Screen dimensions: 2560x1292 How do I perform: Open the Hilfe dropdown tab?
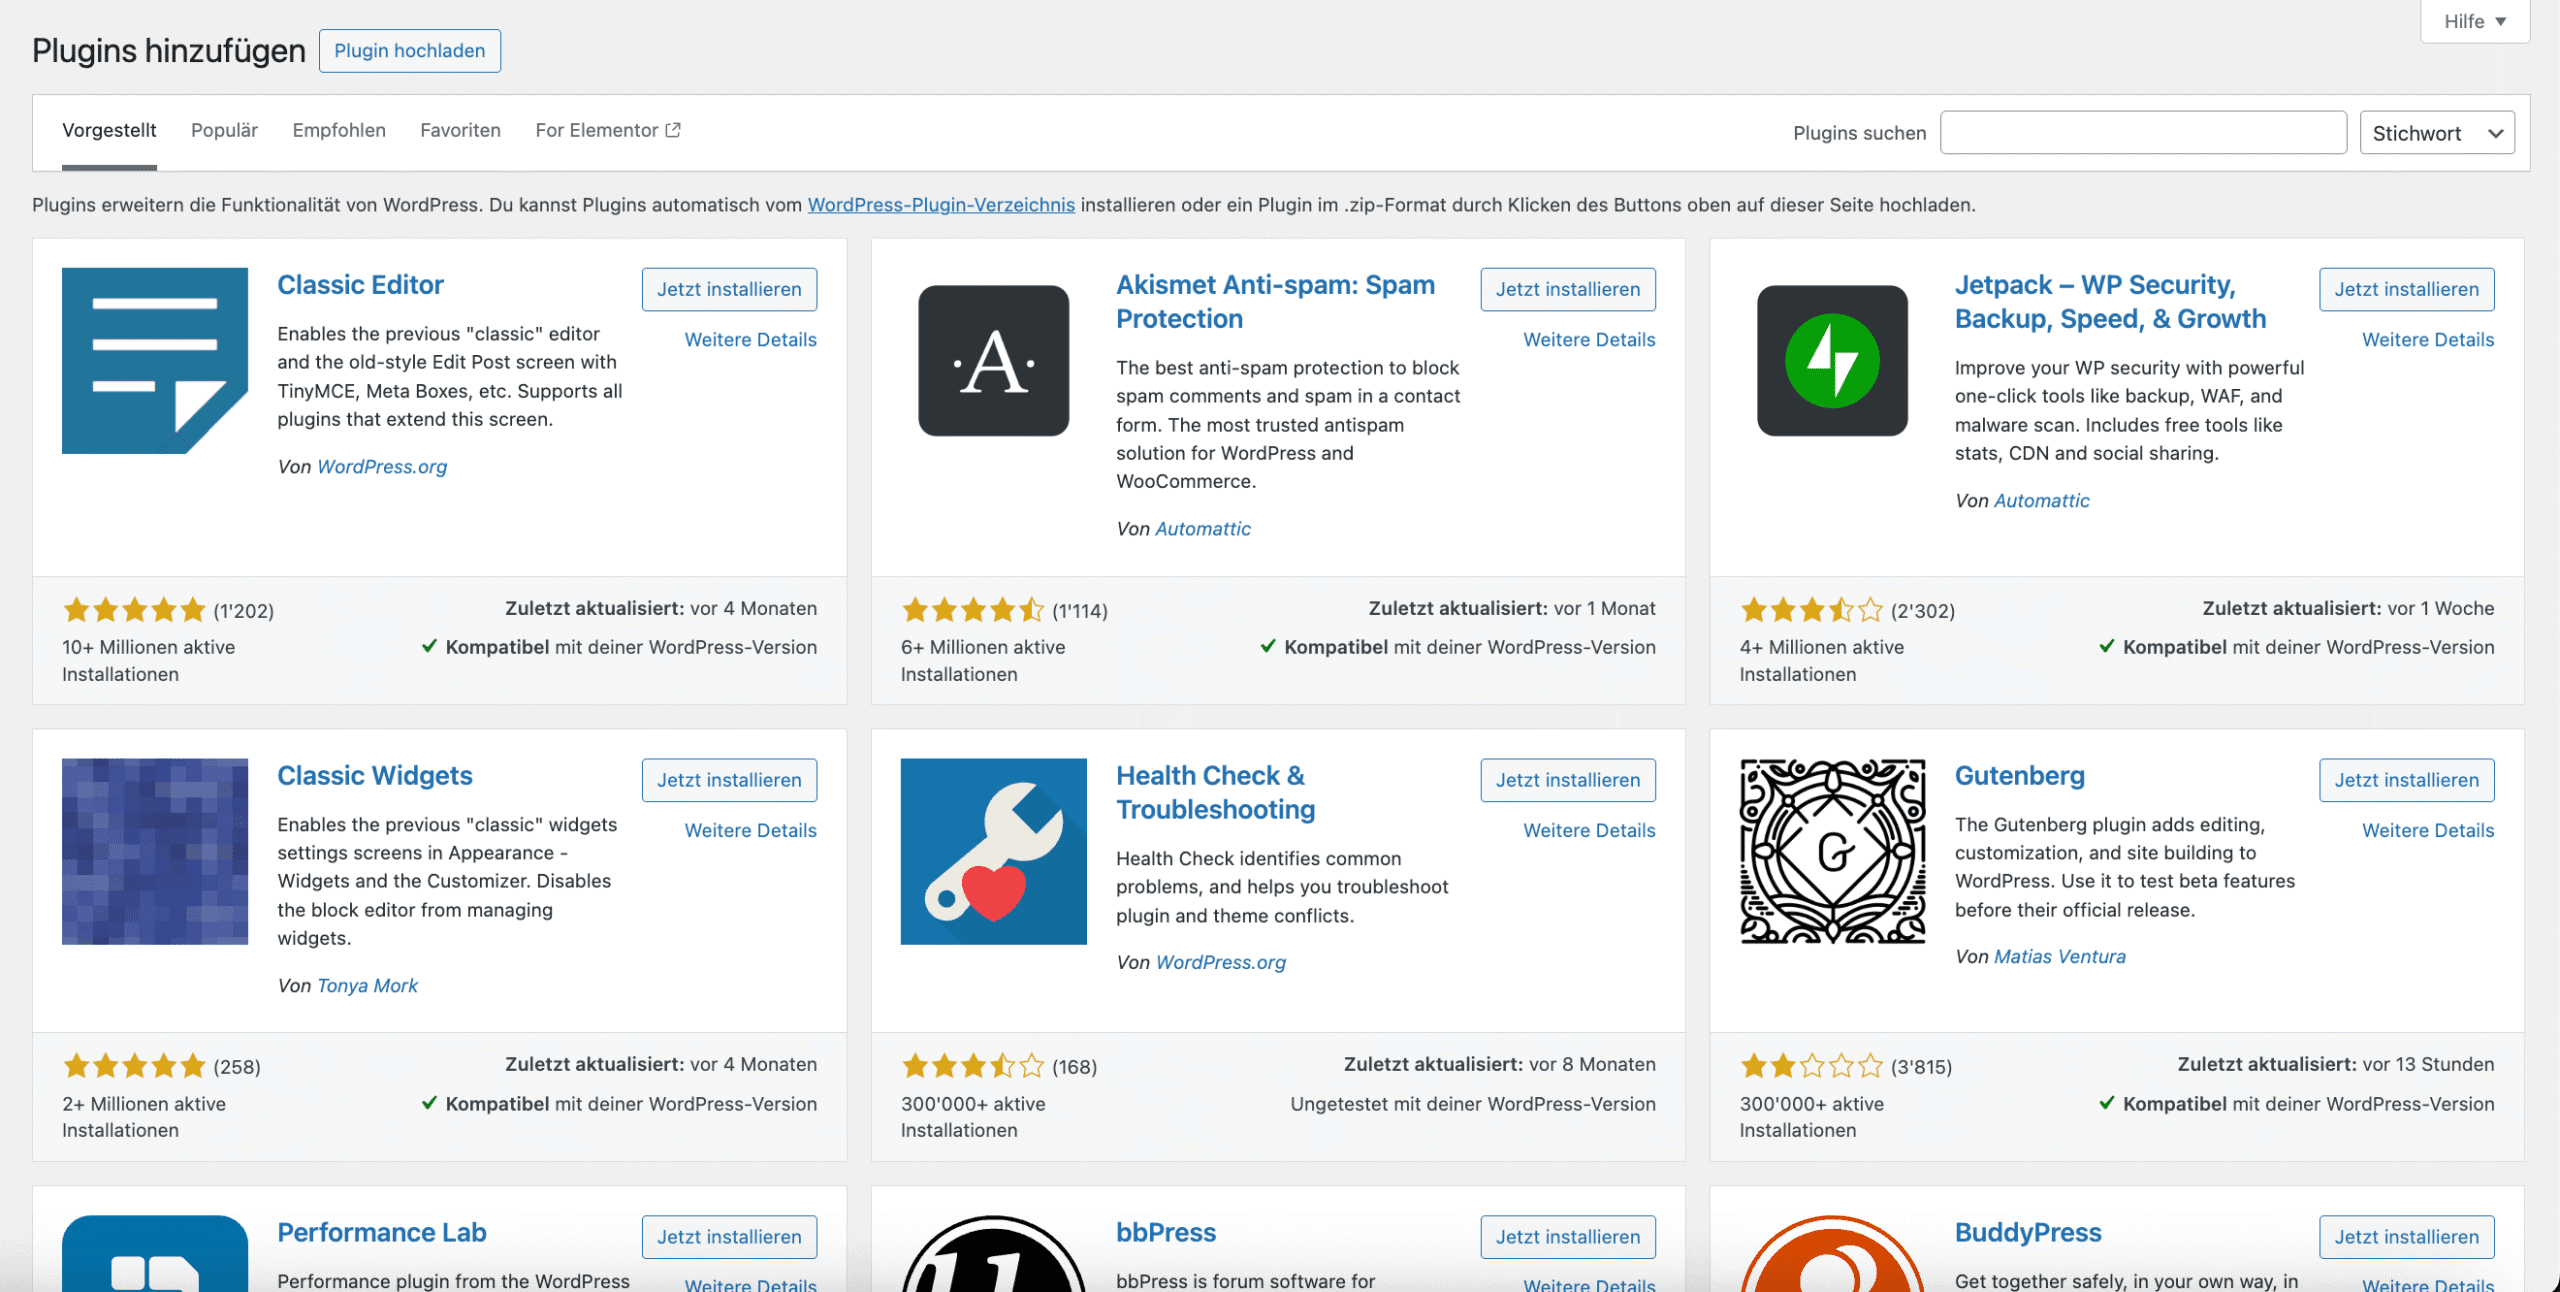tap(2474, 21)
